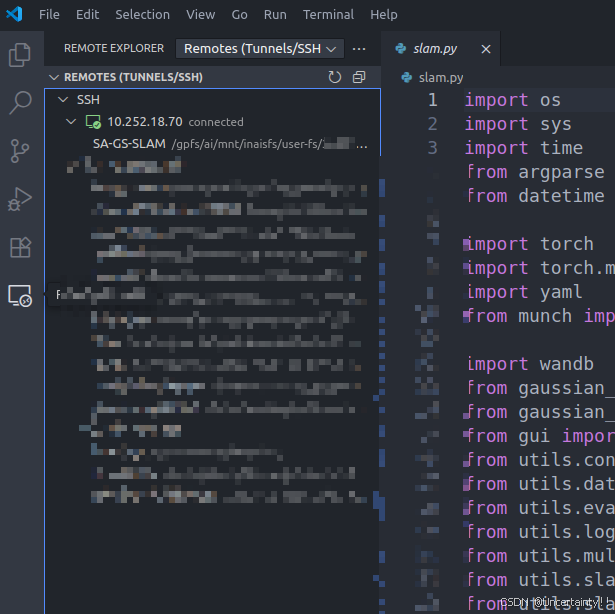615x614 pixels.
Task: Click line number 2 in the gutter
Action: click(433, 124)
